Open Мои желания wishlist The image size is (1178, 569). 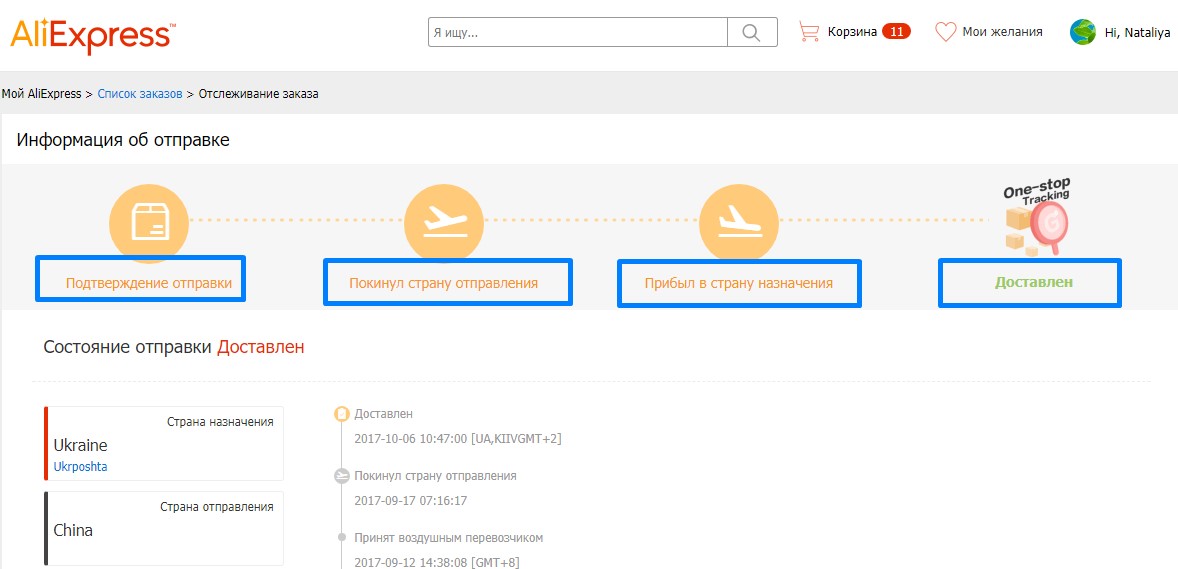pyautogui.click(x=1002, y=32)
